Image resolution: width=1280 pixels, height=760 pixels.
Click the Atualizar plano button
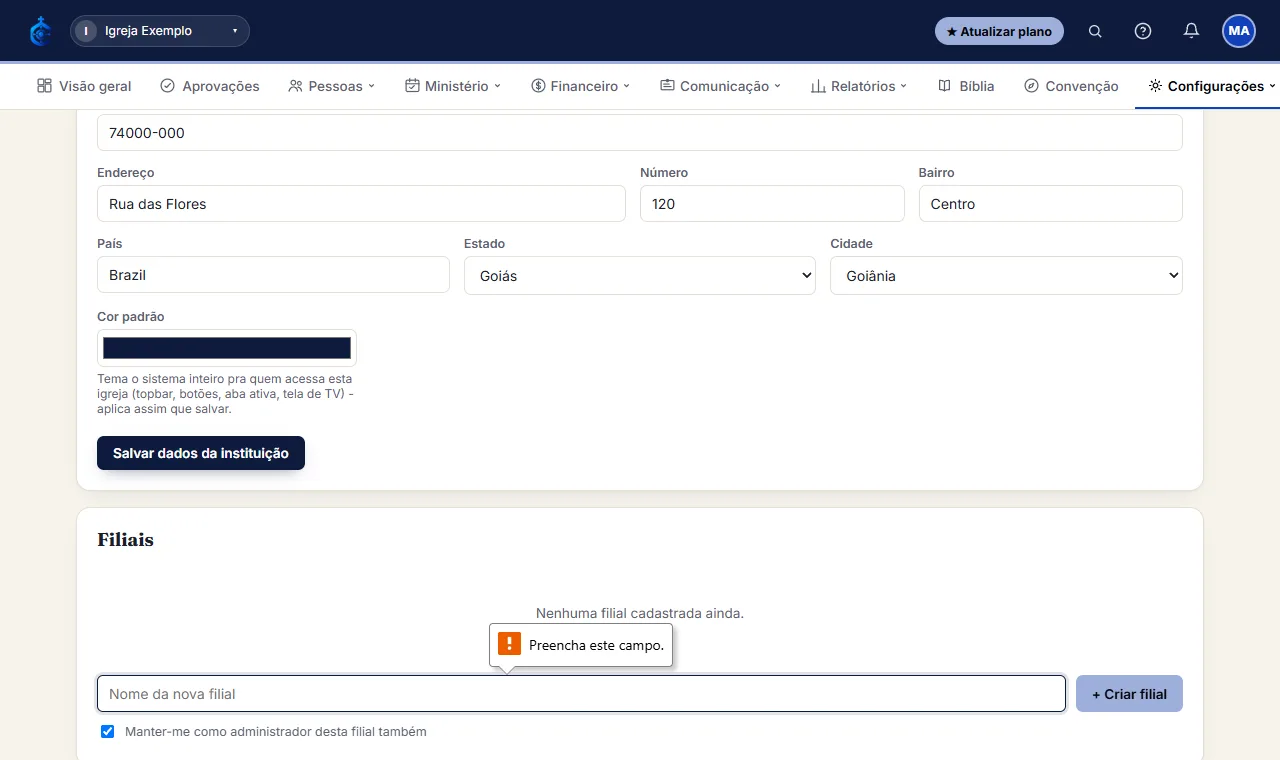(x=999, y=31)
